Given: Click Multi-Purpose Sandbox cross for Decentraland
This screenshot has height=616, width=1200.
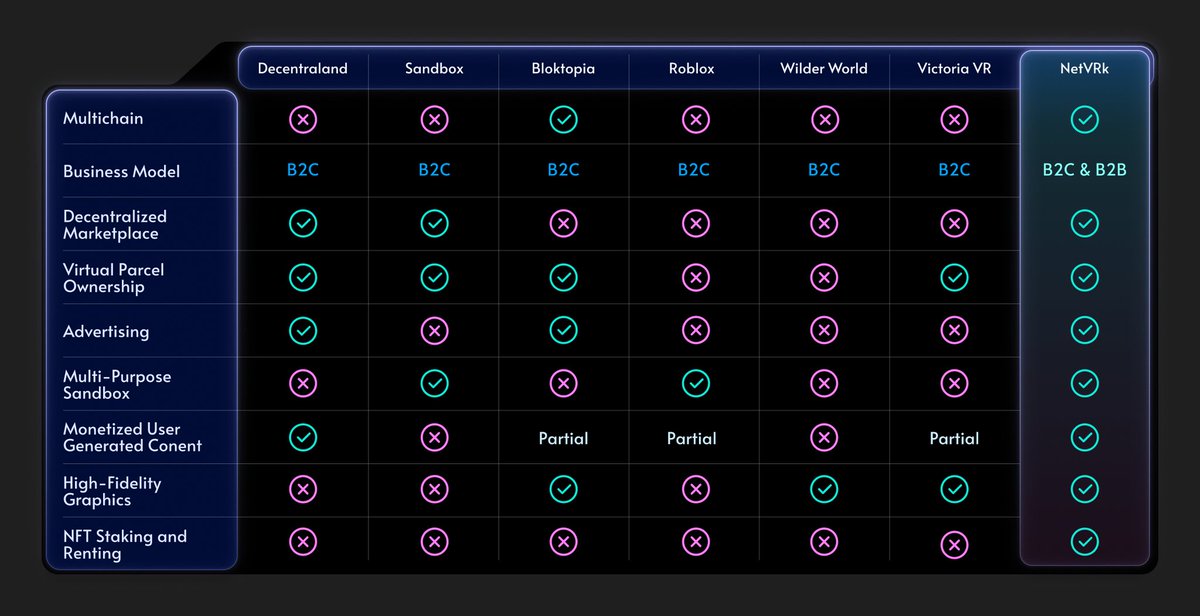Looking at the screenshot, I should (x=303, y=383).
